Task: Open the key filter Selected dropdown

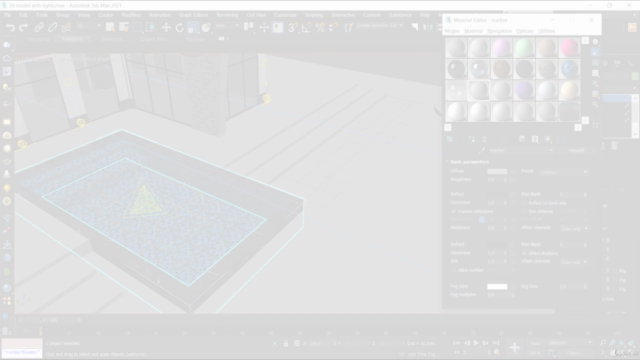Action: tap(569, 343)
